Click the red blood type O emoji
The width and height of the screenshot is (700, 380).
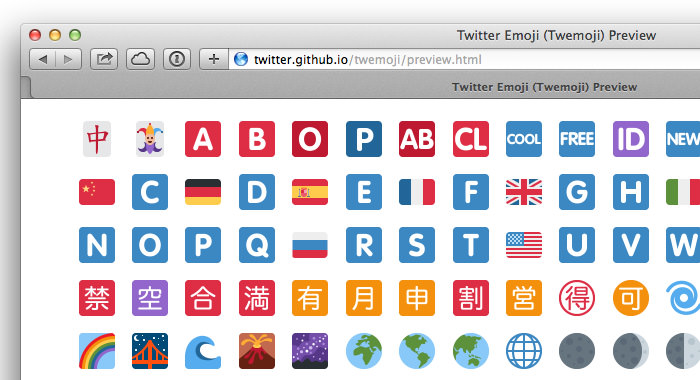tap(310, 139)
